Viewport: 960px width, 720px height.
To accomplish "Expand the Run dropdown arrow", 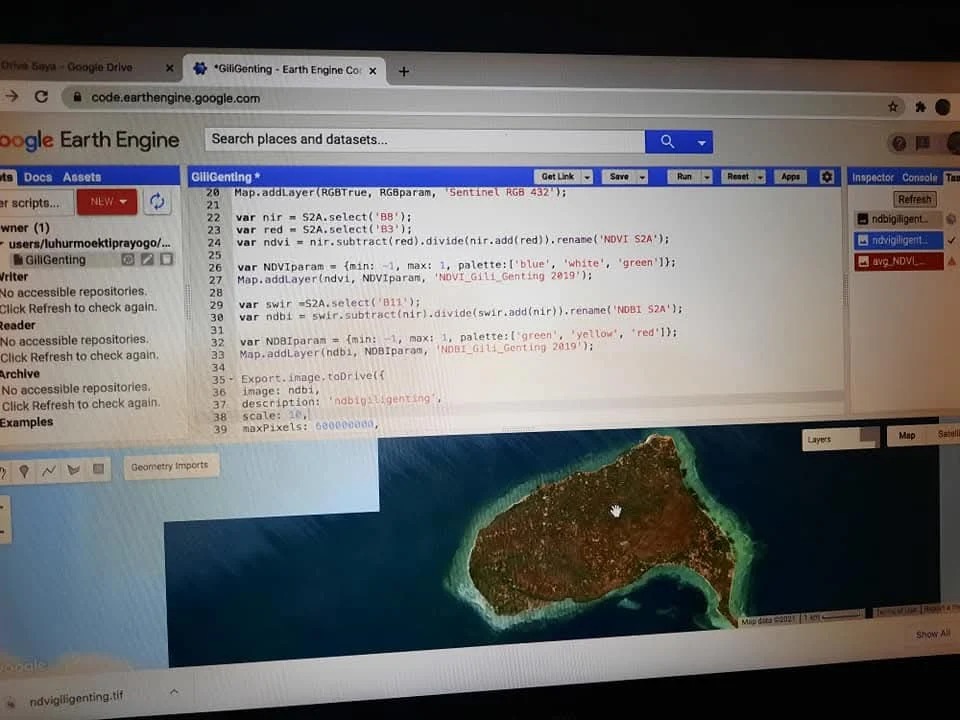I will pyautogui.click(x=707, y=178).
